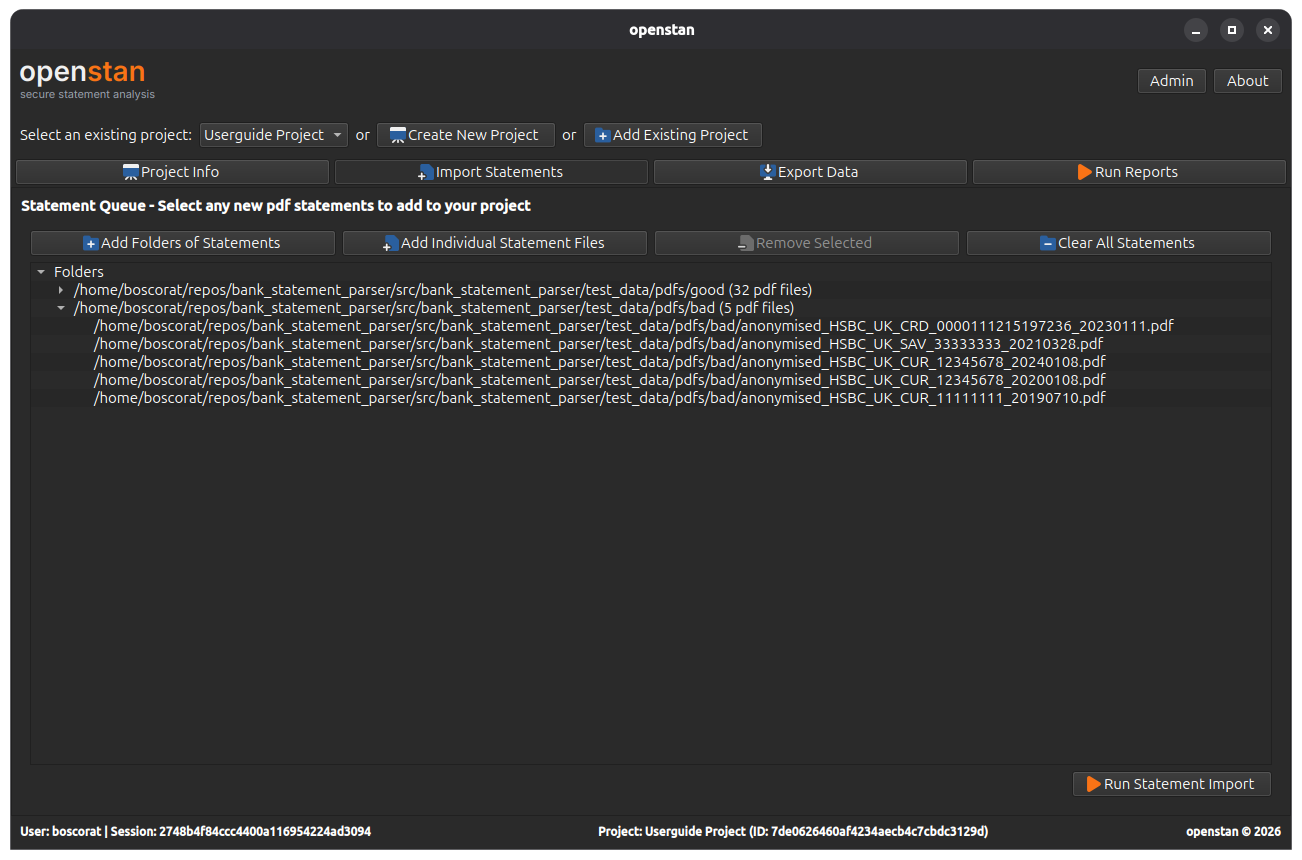This screenshot has width=1302, height=860.
Task: Click Run Statement Import button
Action: coord(1172,784)
